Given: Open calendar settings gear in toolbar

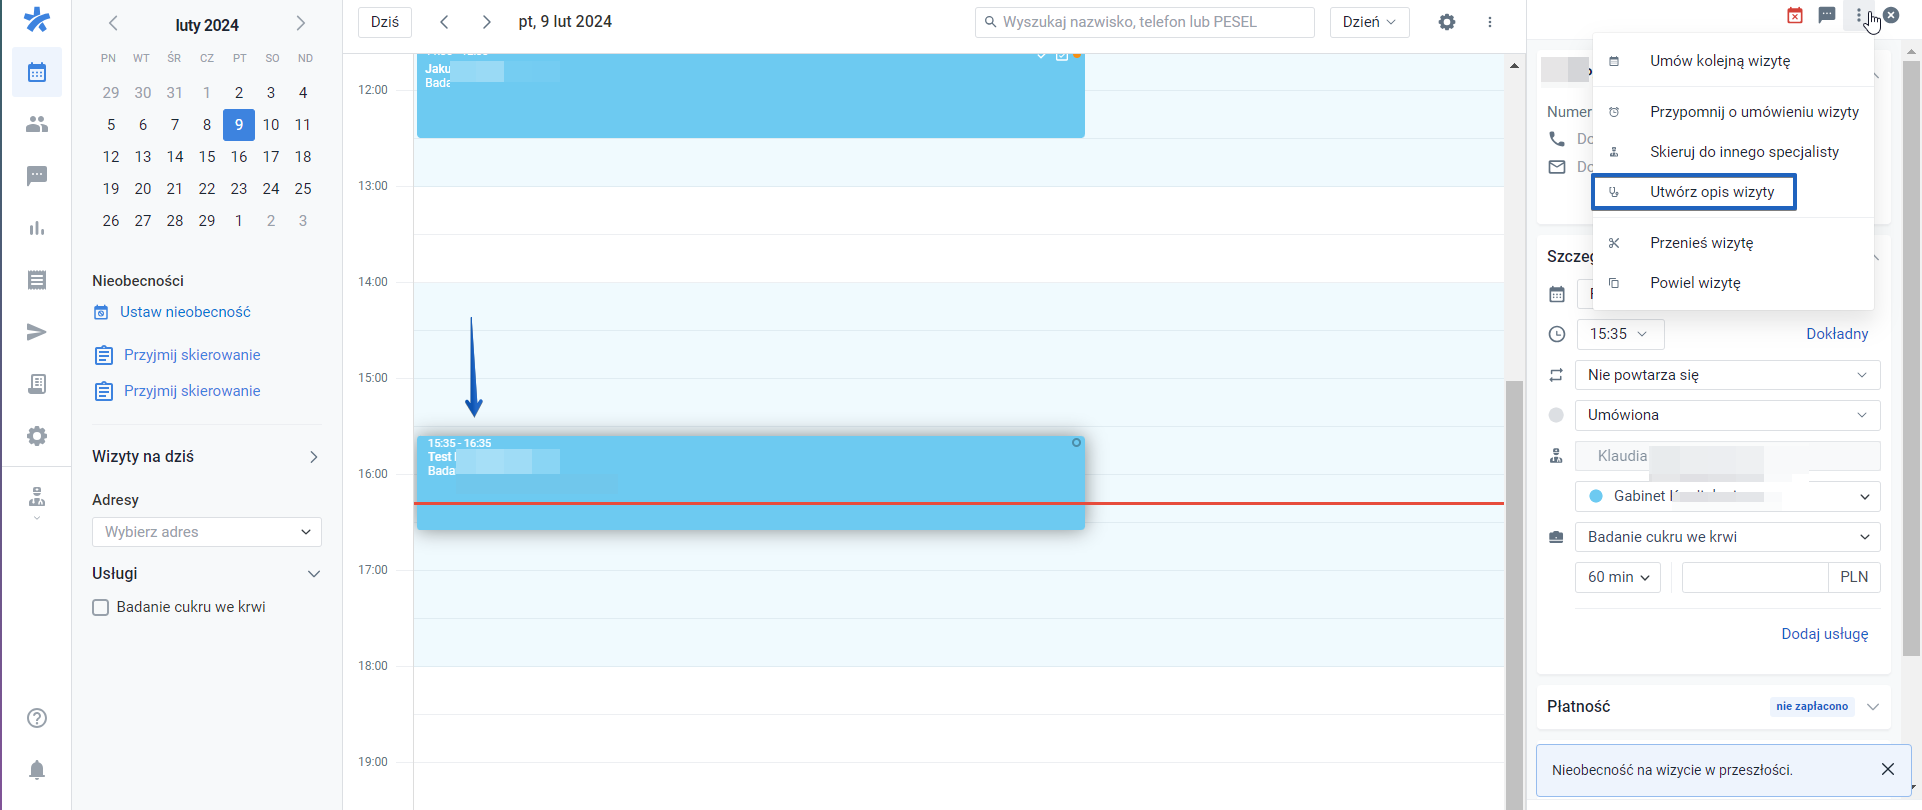Looking at the screenshot, I should click(x=1447, y=22).
